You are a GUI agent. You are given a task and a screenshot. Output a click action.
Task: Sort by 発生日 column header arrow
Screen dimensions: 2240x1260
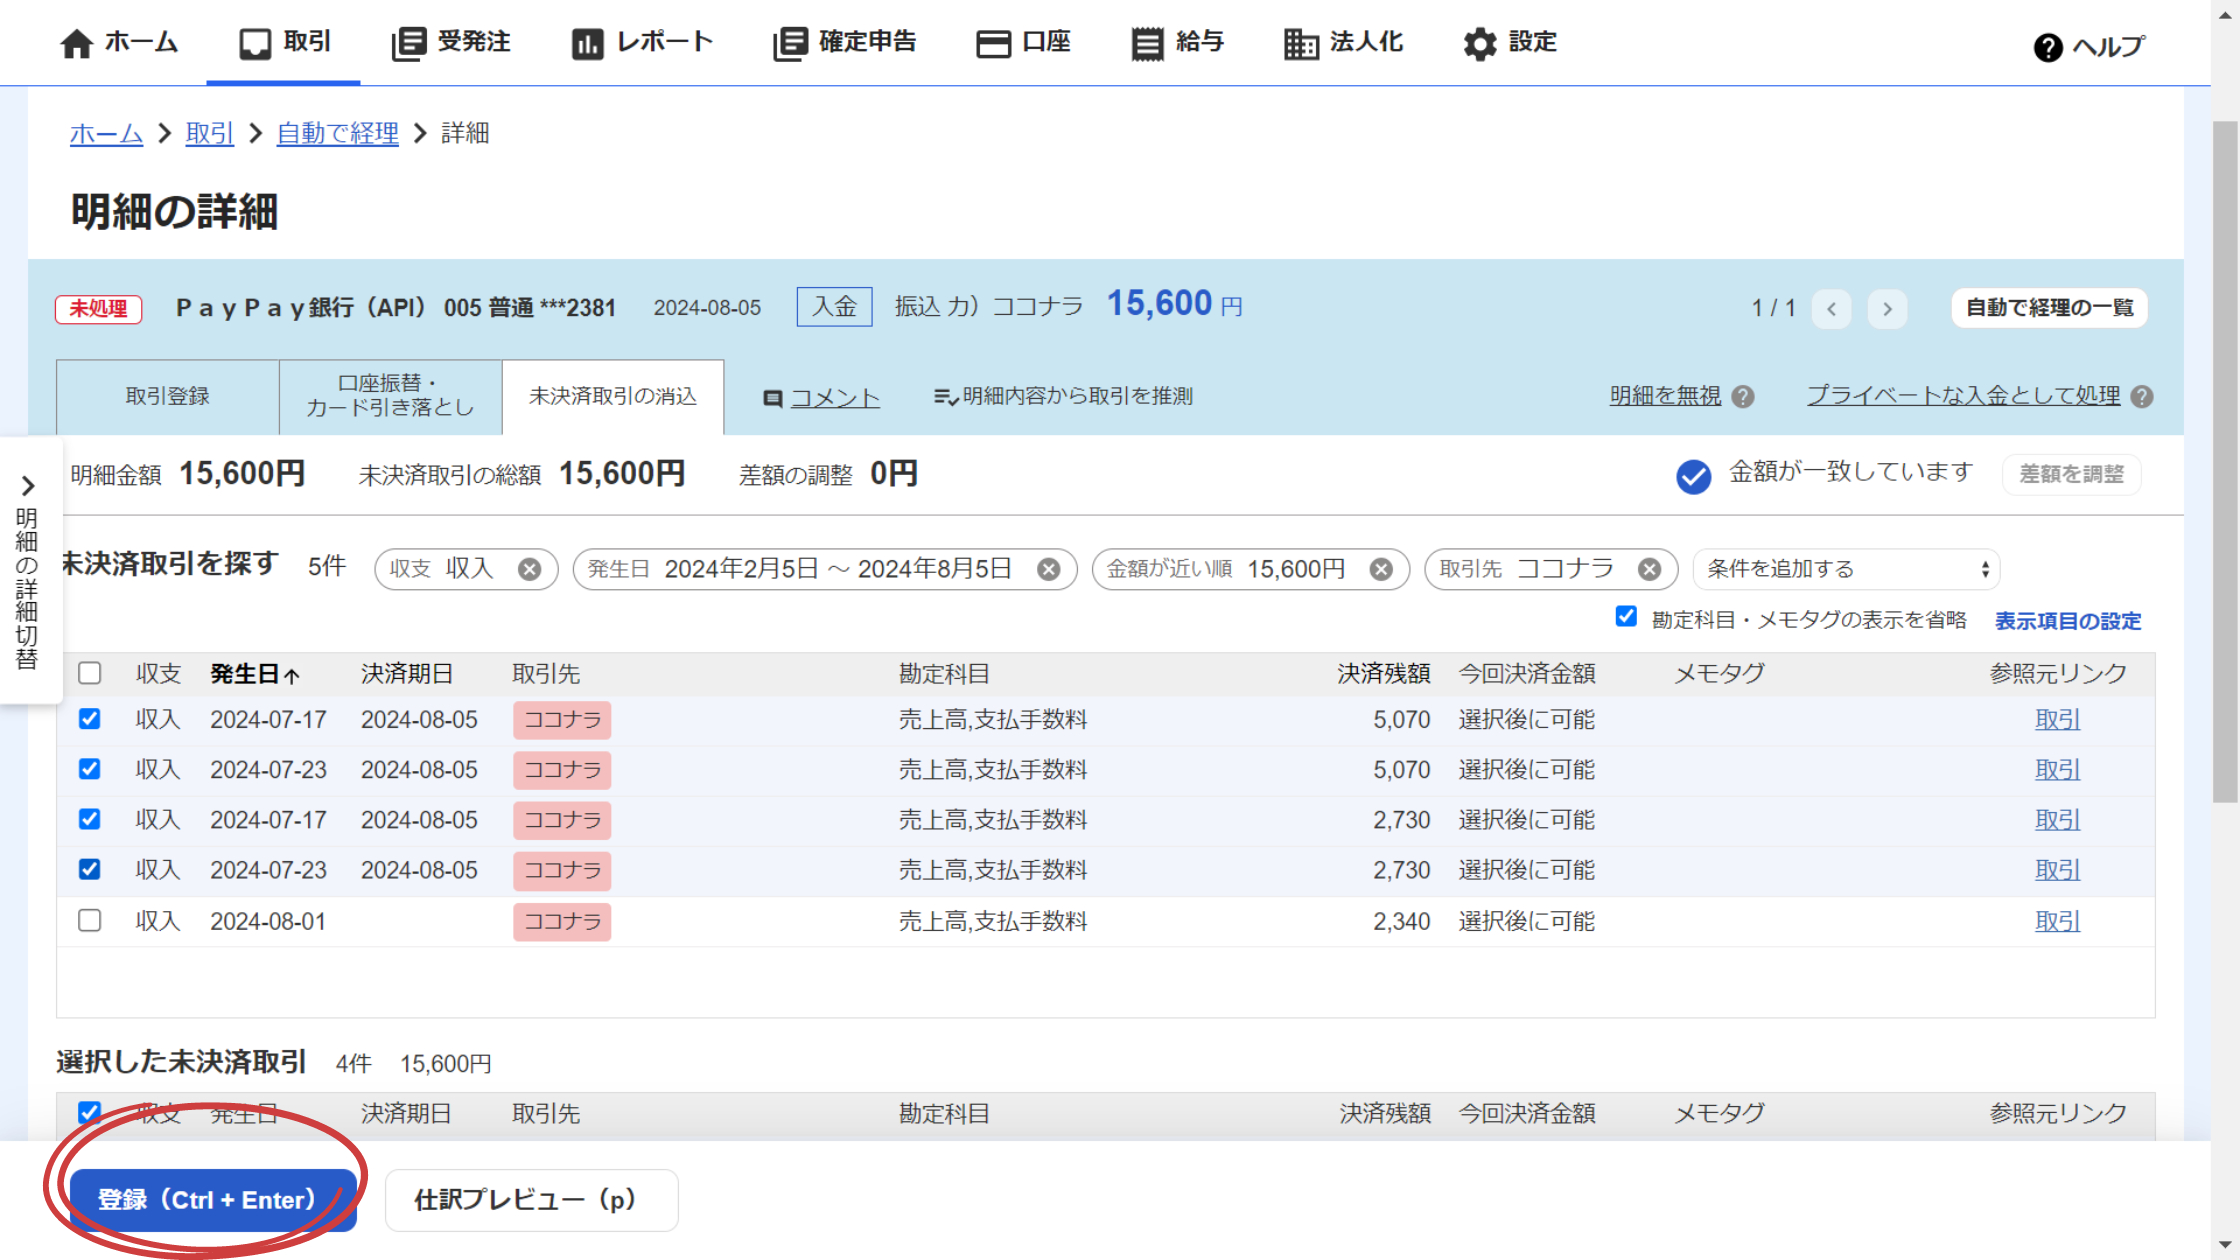[x=291, y=675]
